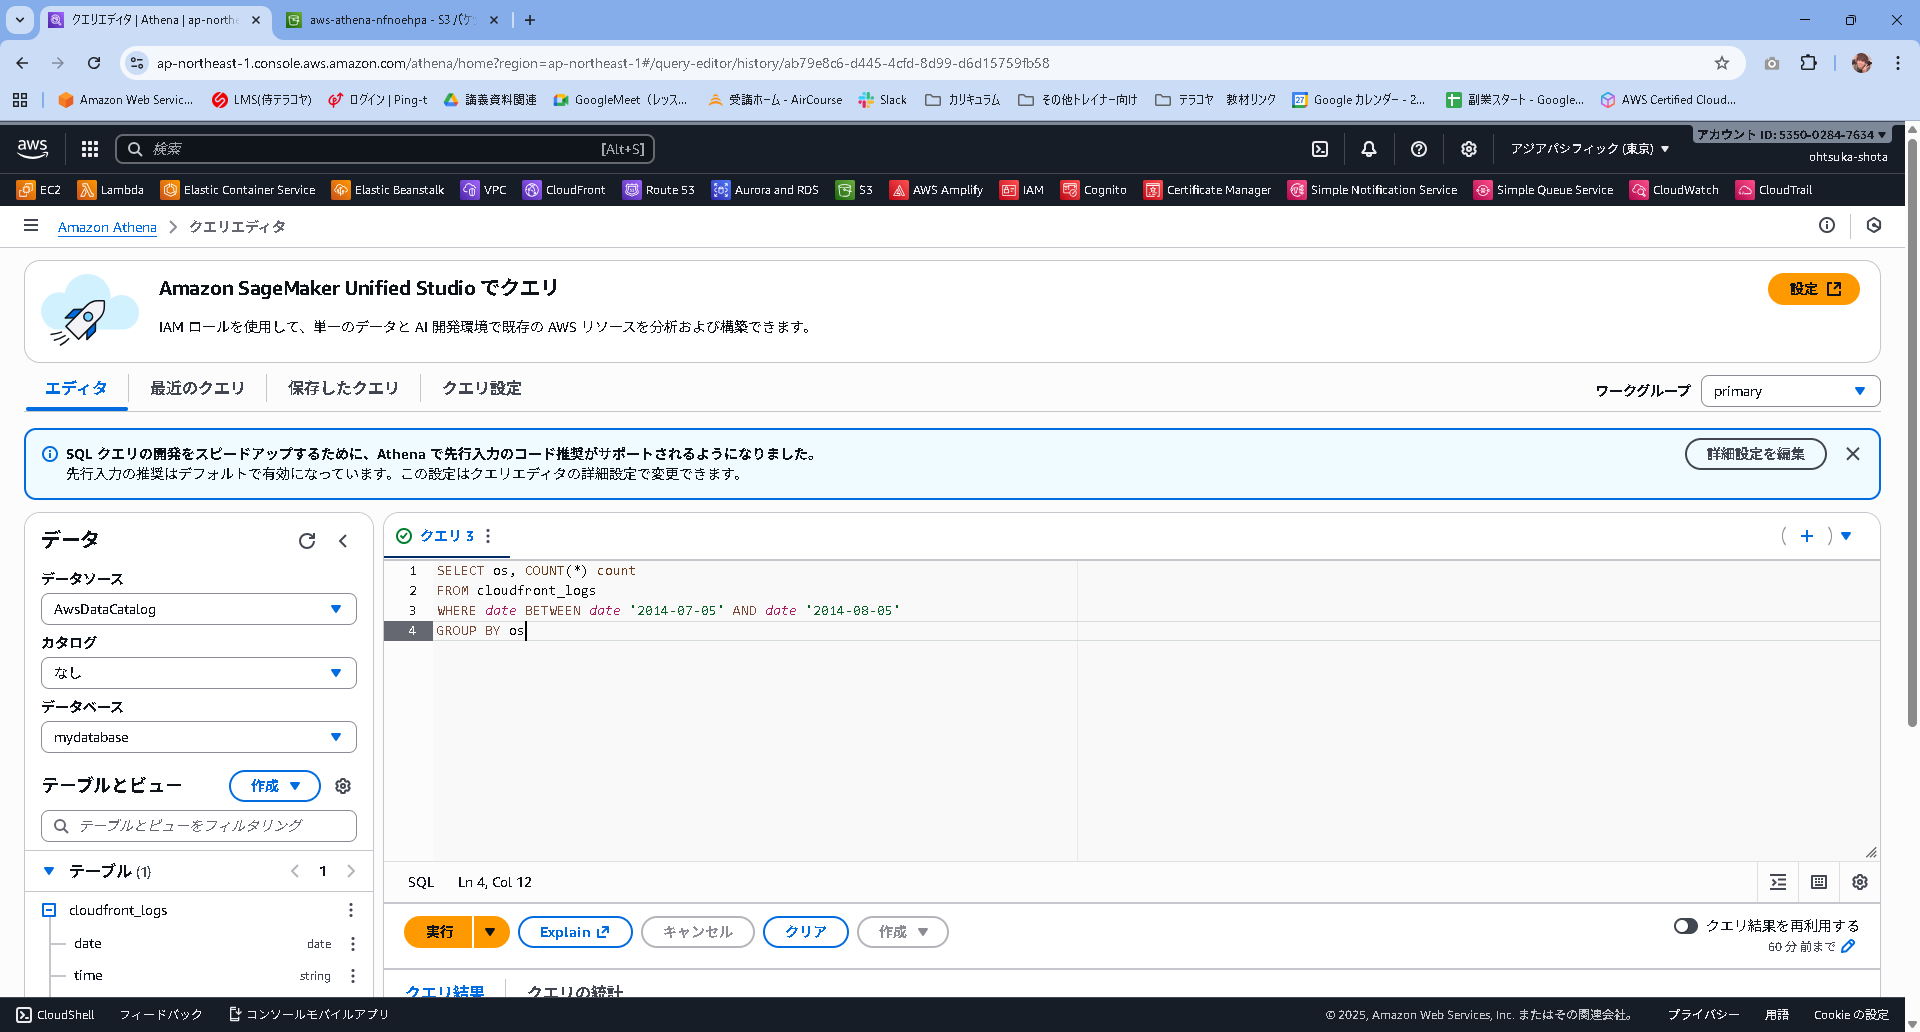Open CloudShell from the footer
Image resolution: width=1920 pixels, height=1032 pixels.
[56, 1014]
